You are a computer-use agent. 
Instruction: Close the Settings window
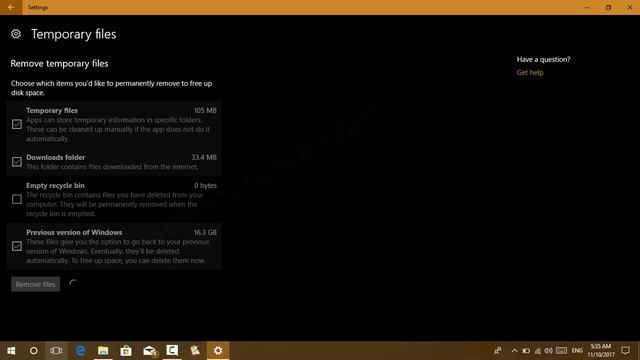point(630,7)
